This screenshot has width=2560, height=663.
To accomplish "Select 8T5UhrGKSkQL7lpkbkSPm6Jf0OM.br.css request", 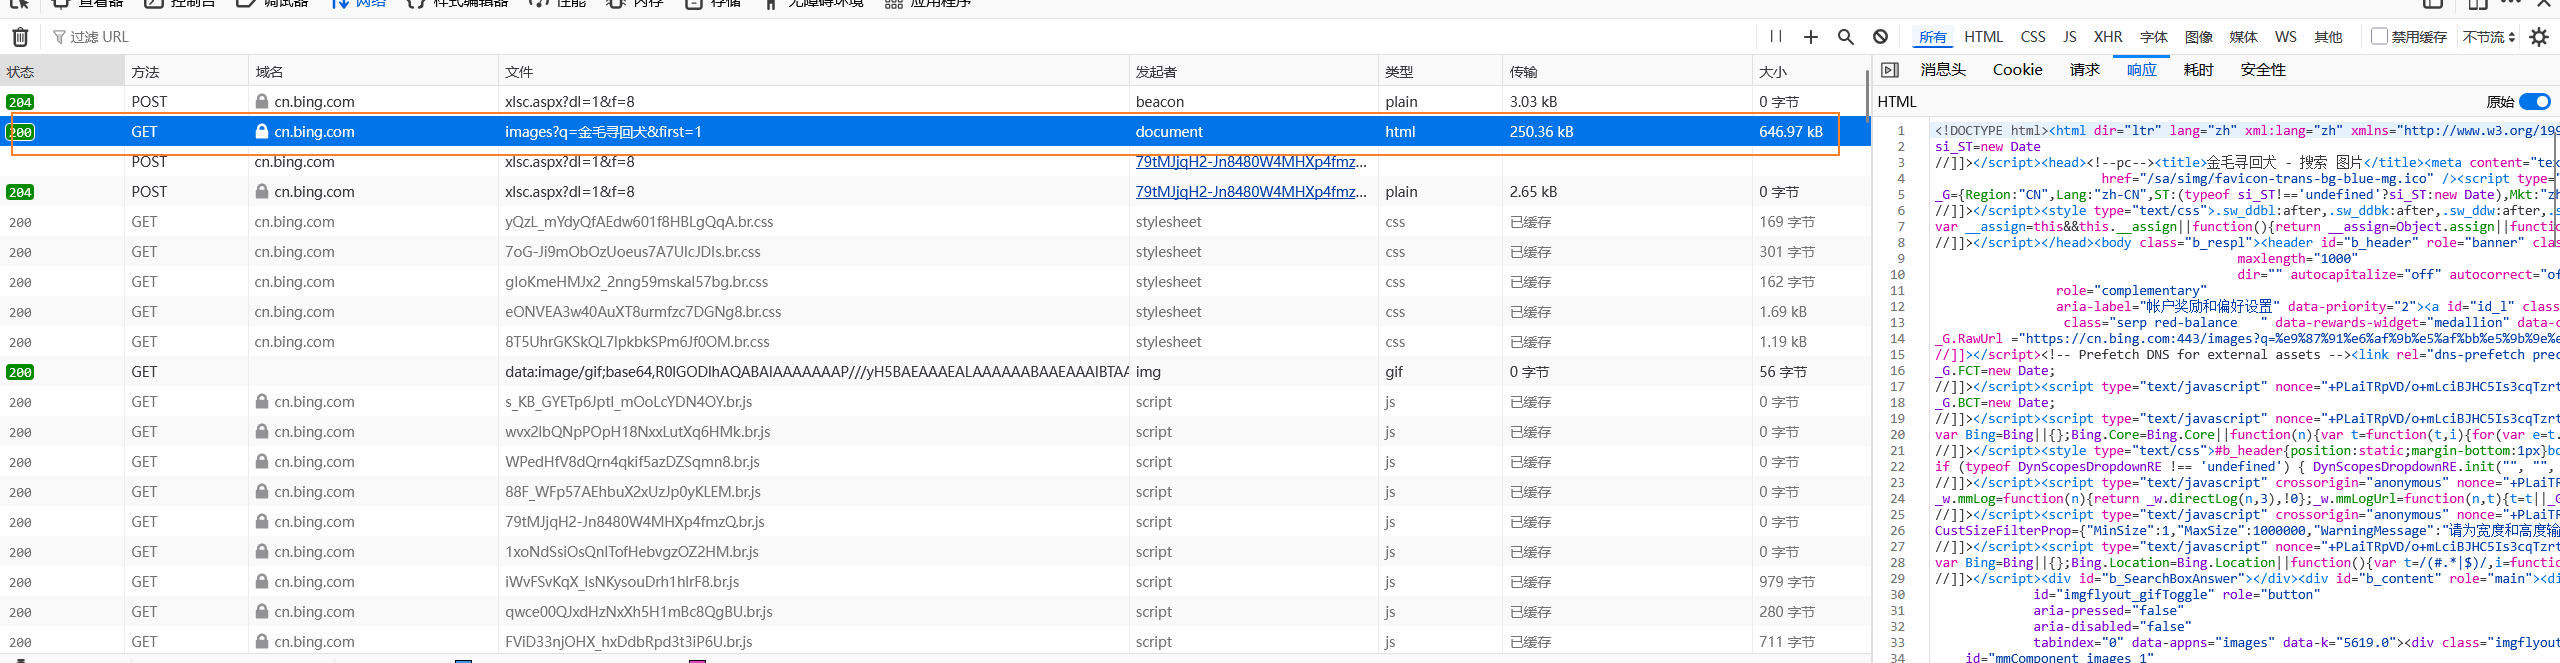I will point(935,342).
